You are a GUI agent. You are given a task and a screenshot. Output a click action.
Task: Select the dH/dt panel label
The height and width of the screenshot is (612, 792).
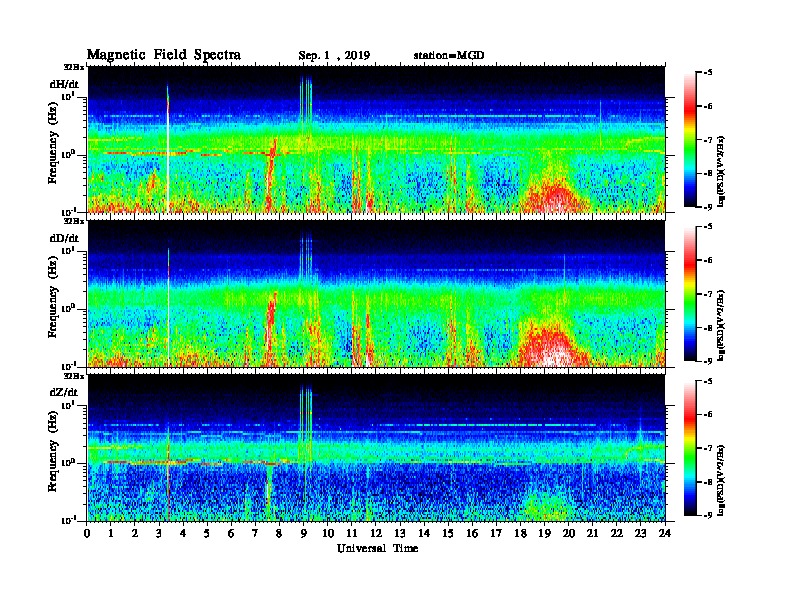(64, 84)
